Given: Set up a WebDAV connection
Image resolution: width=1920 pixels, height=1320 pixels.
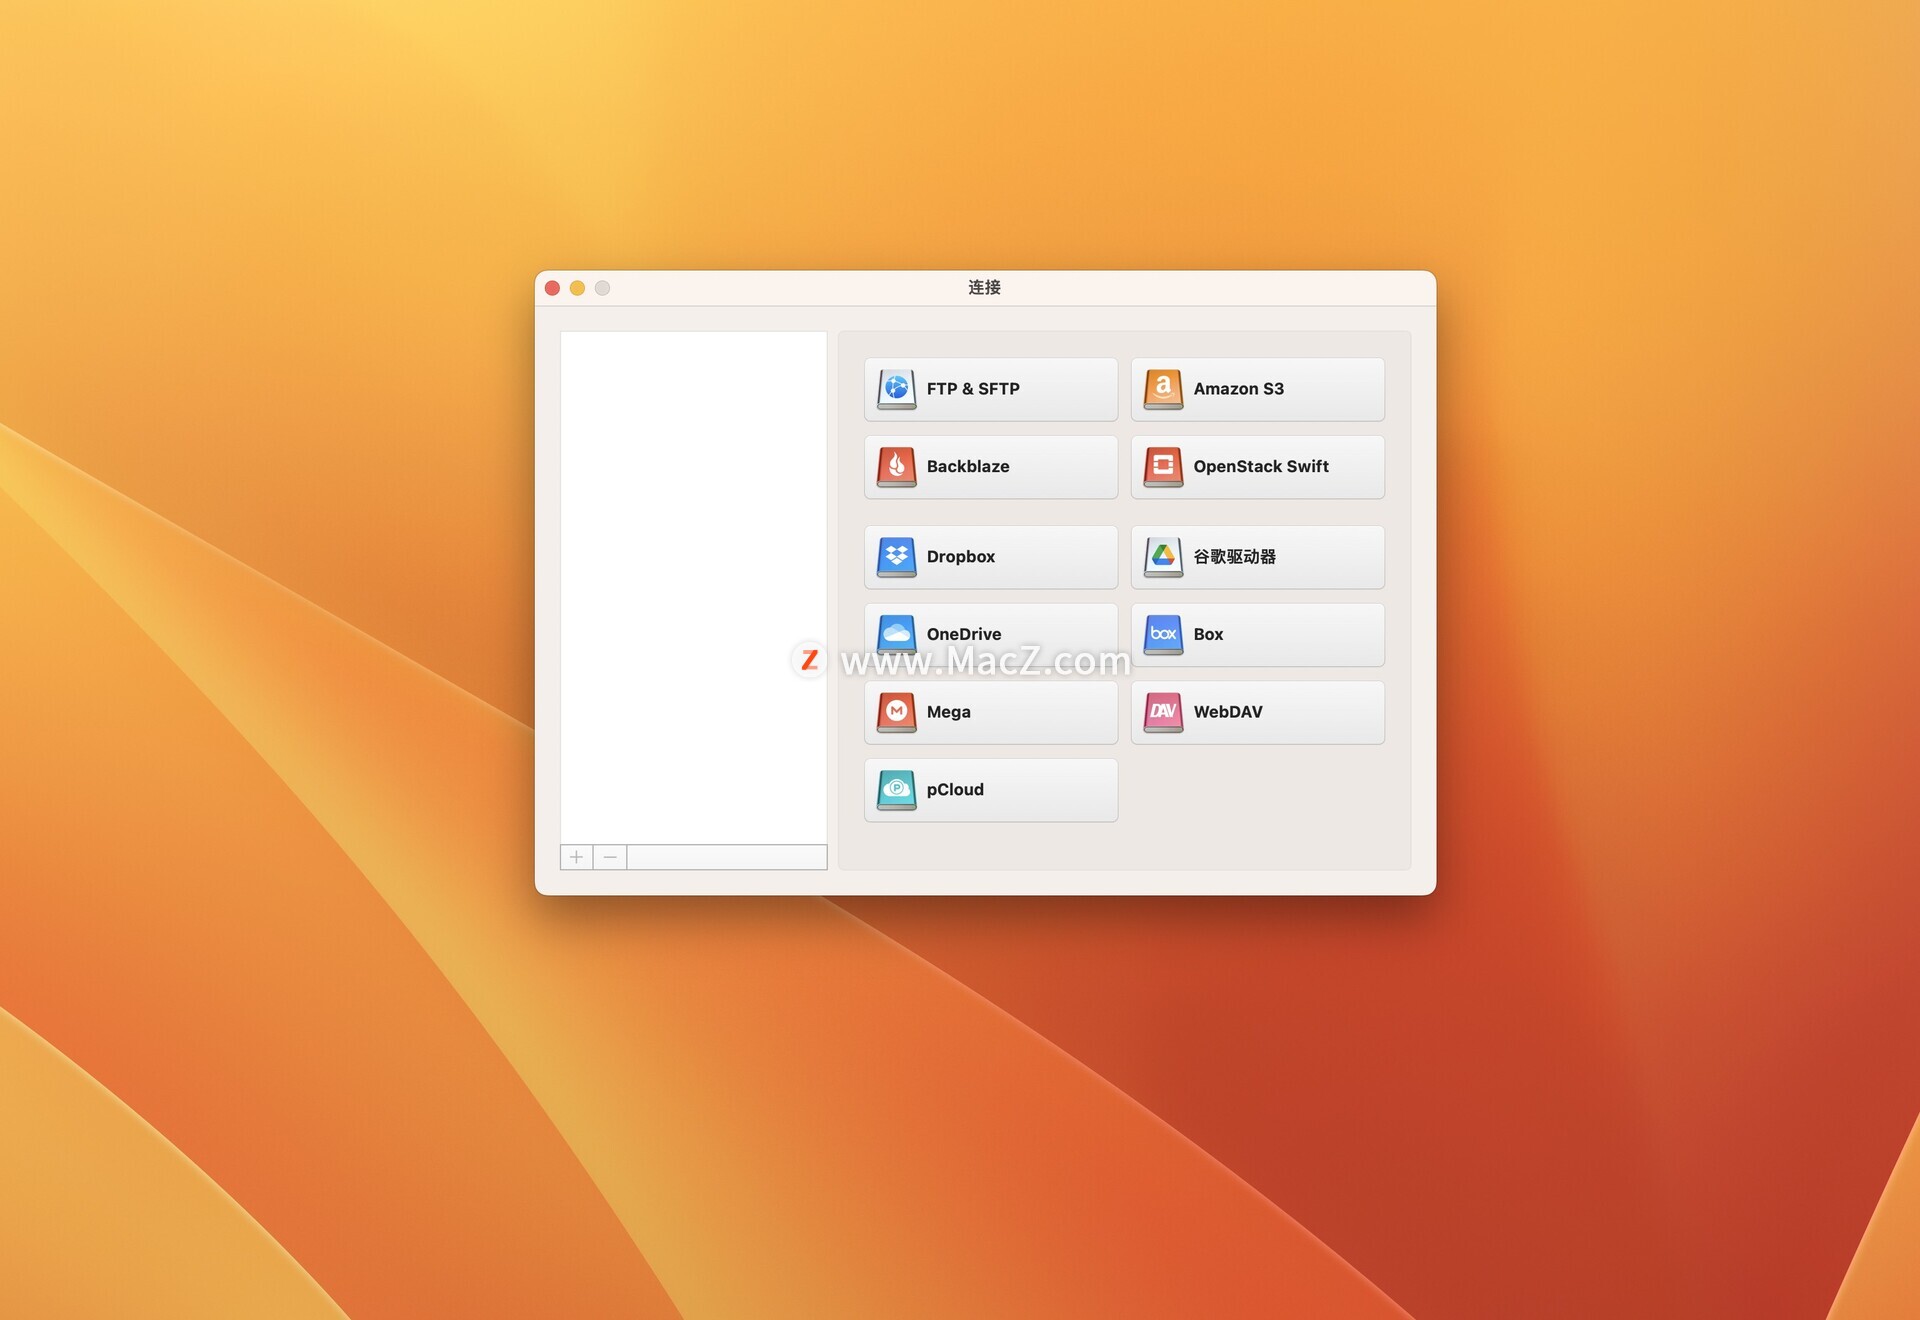Looking at the screenshot, I should 1257,712.
